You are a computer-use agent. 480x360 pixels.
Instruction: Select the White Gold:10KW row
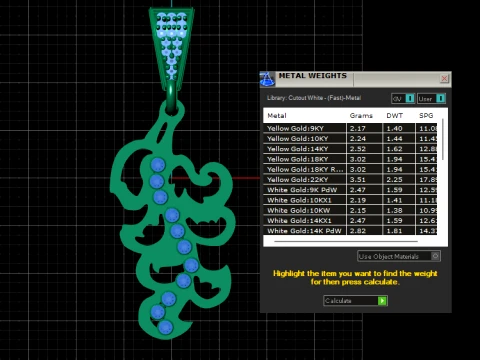[350, 210]
